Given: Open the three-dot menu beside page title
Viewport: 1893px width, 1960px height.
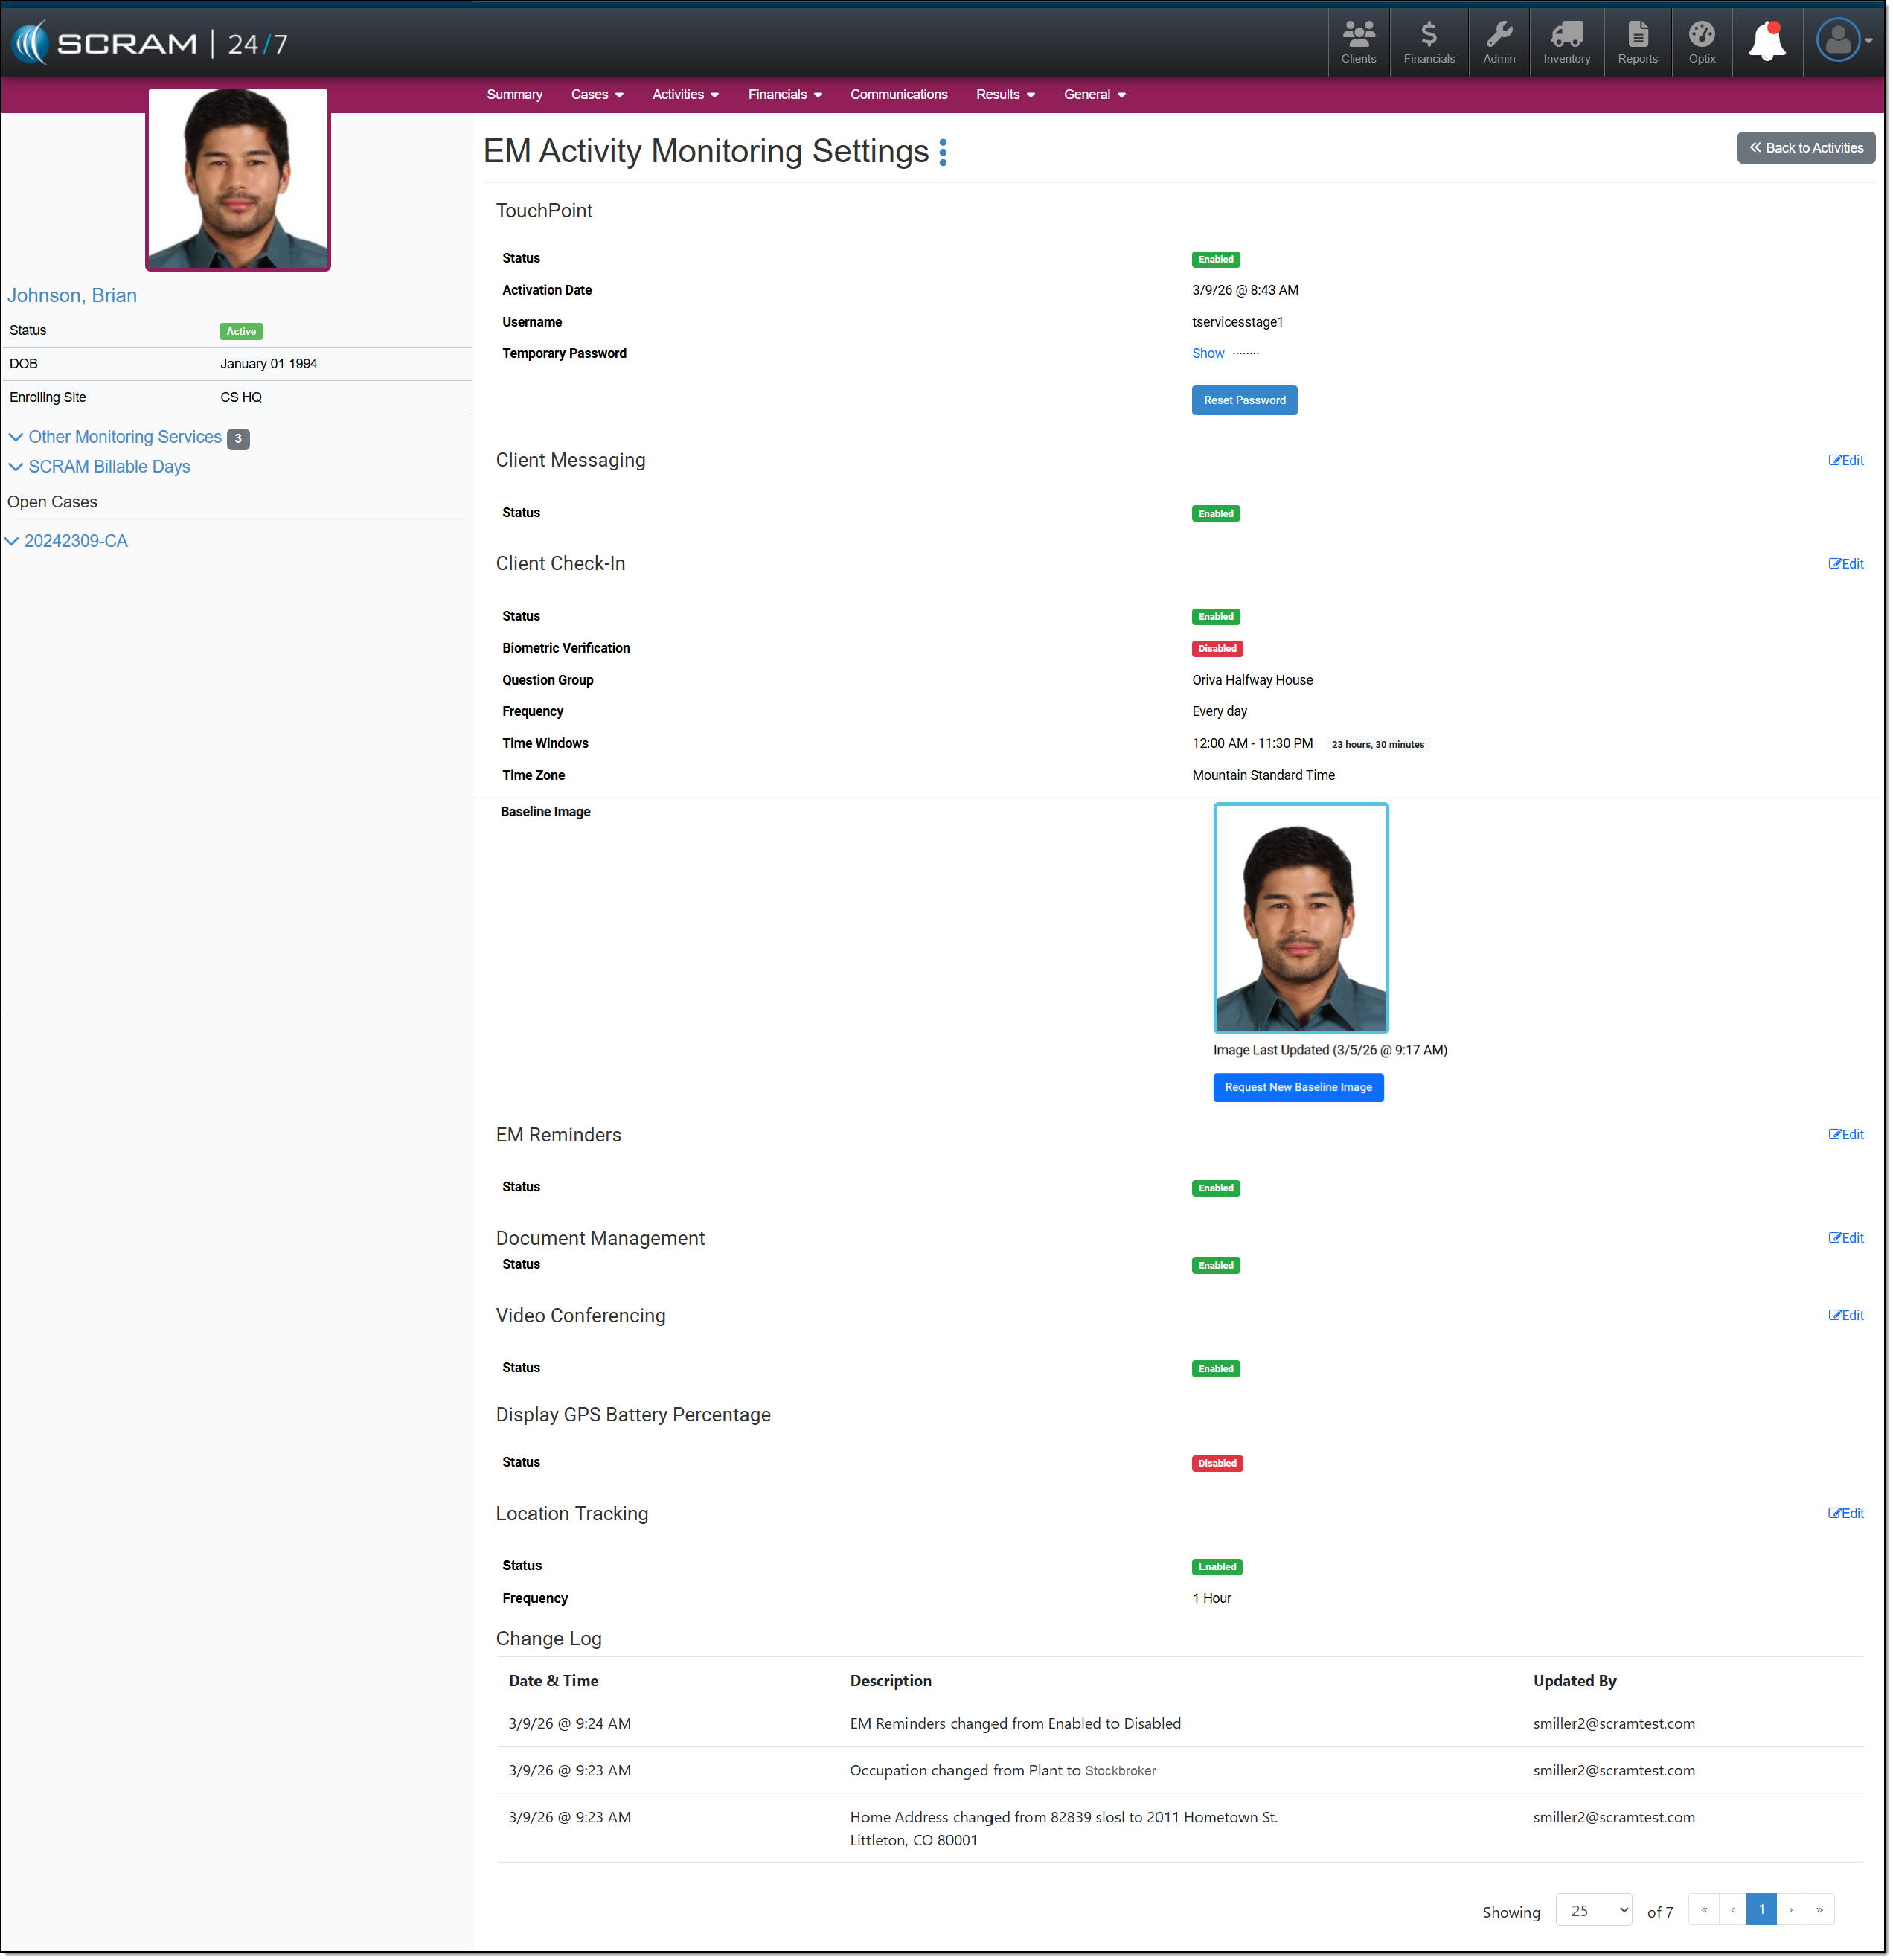Looking at the screenshot, I should [x=942, y=152].
